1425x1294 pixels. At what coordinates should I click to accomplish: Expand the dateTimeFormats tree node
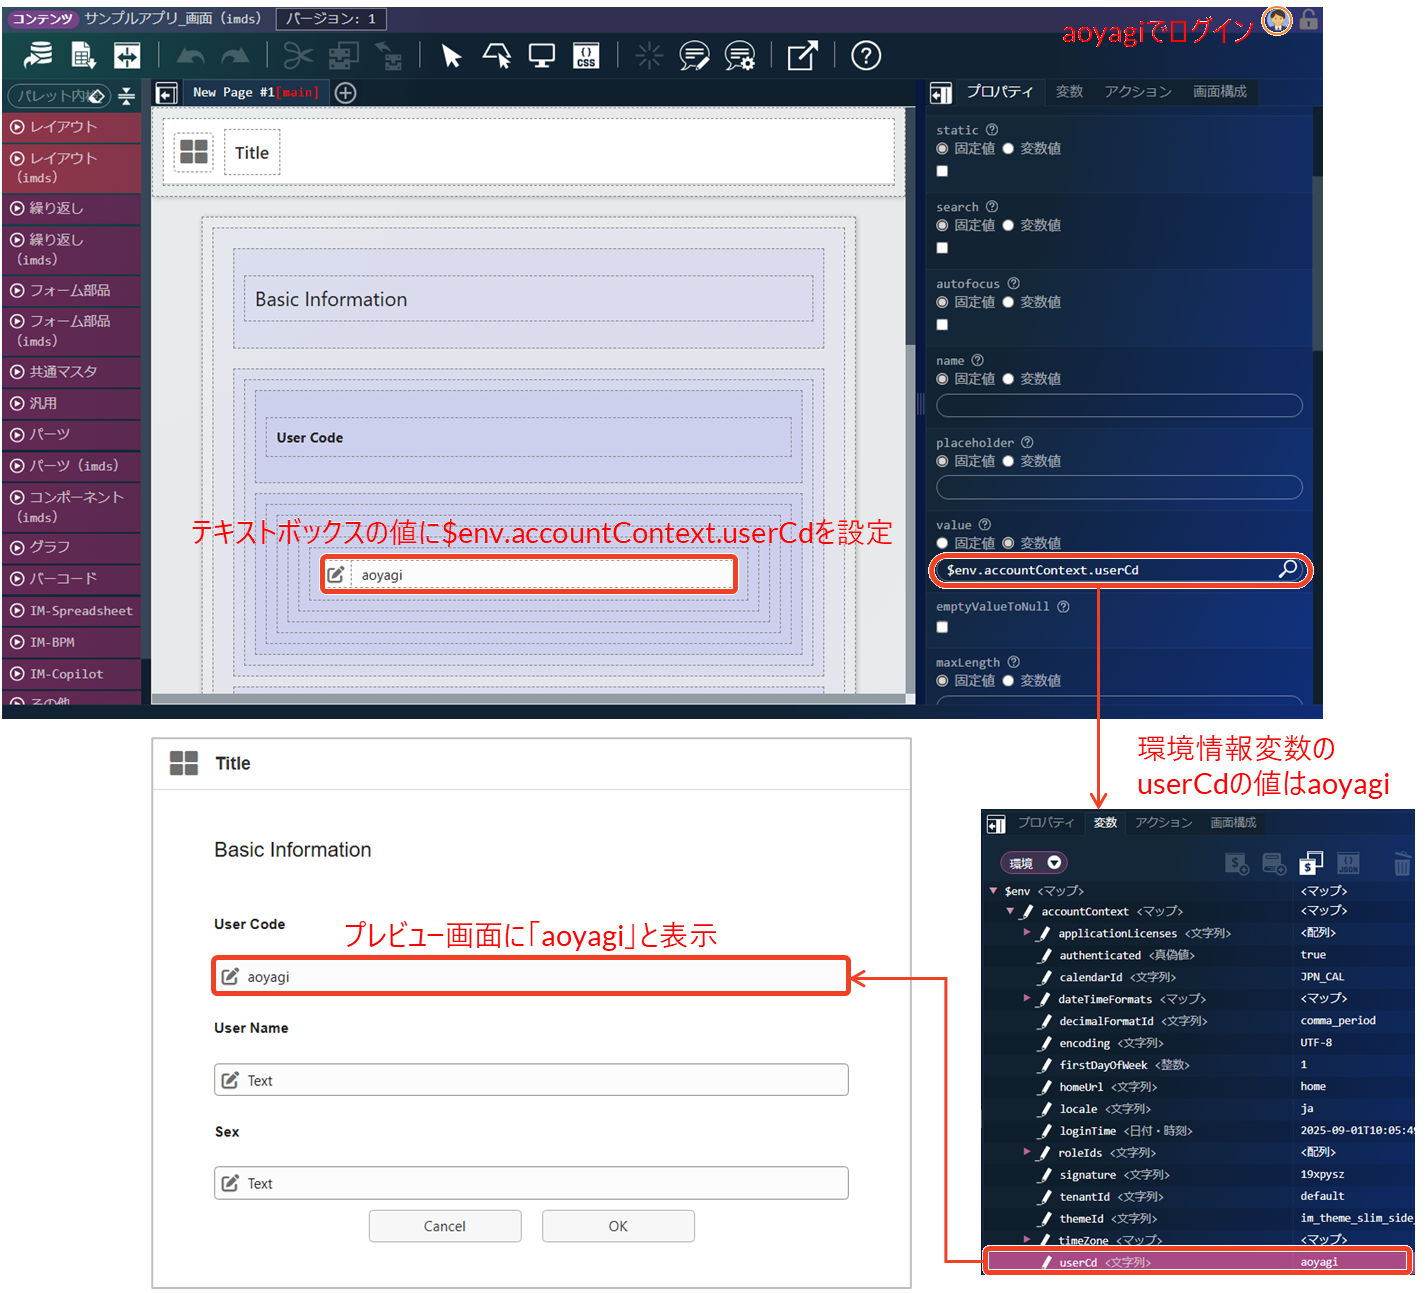(1027, 998)
